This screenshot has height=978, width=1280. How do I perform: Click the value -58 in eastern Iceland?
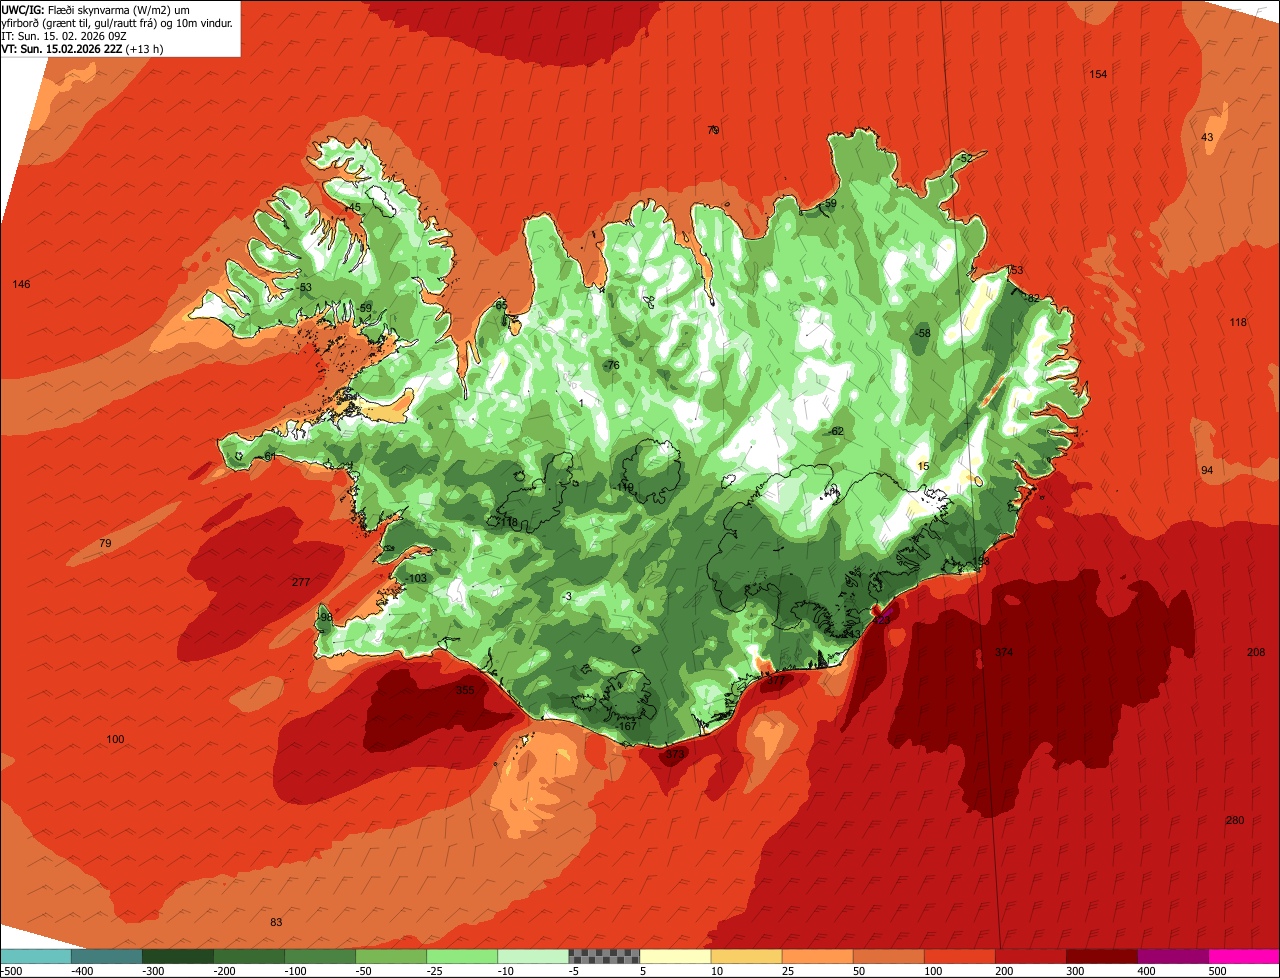[922, 333]
